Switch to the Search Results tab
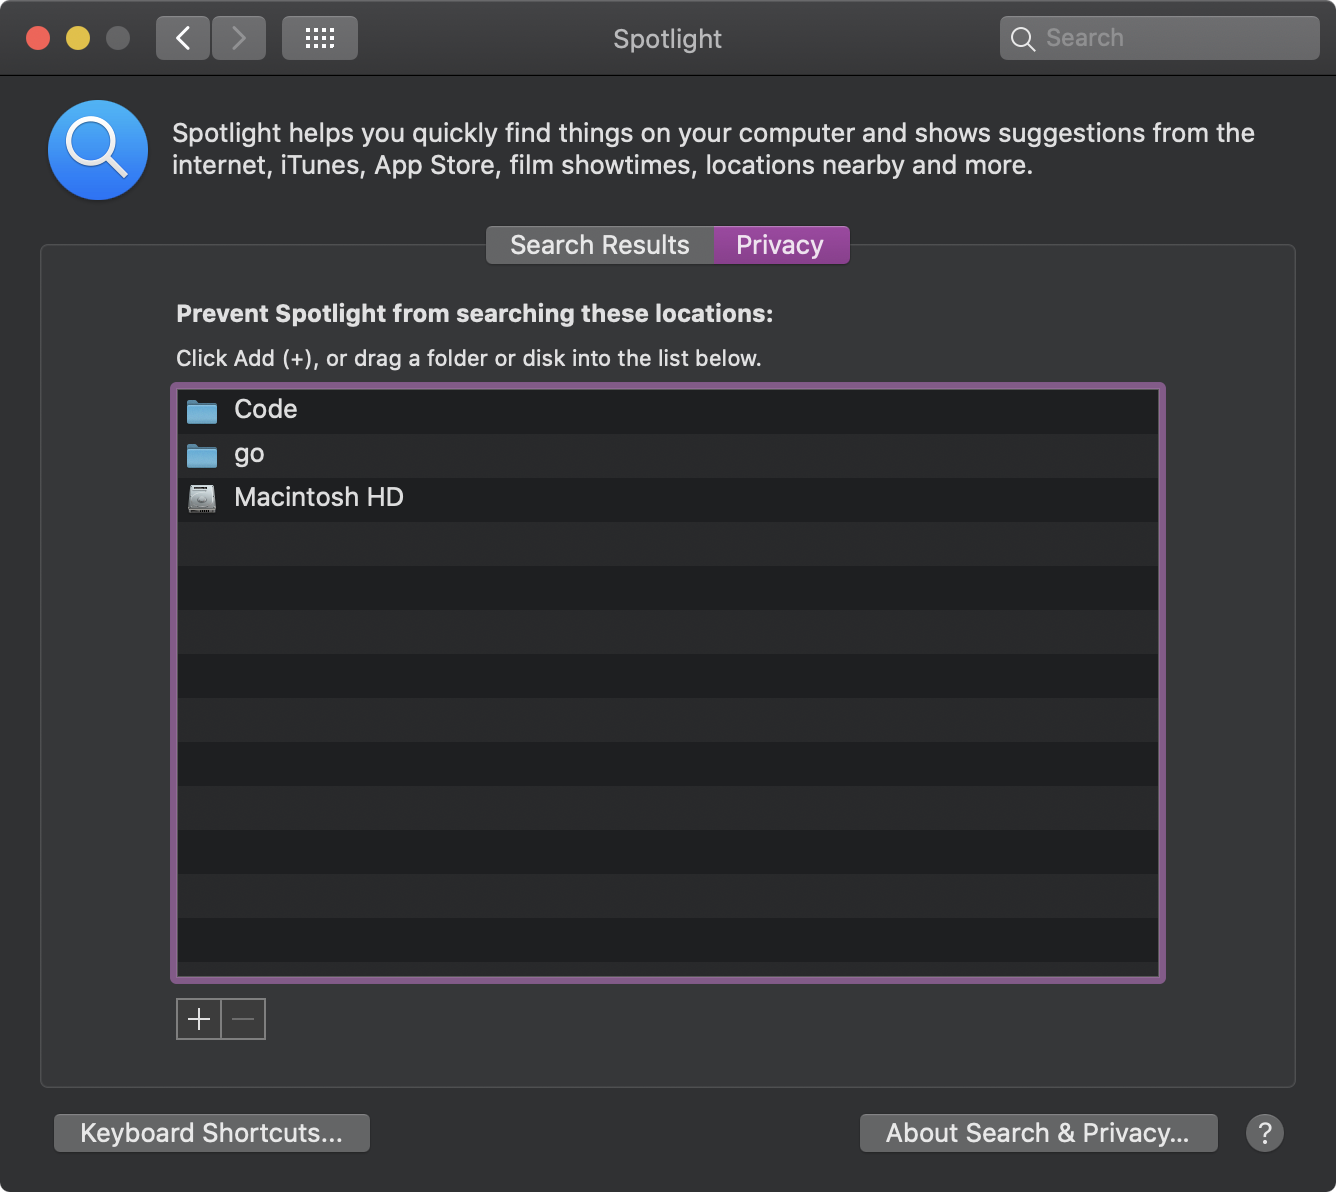The height and width of the screenshot is (1192, 1336). 600,245
